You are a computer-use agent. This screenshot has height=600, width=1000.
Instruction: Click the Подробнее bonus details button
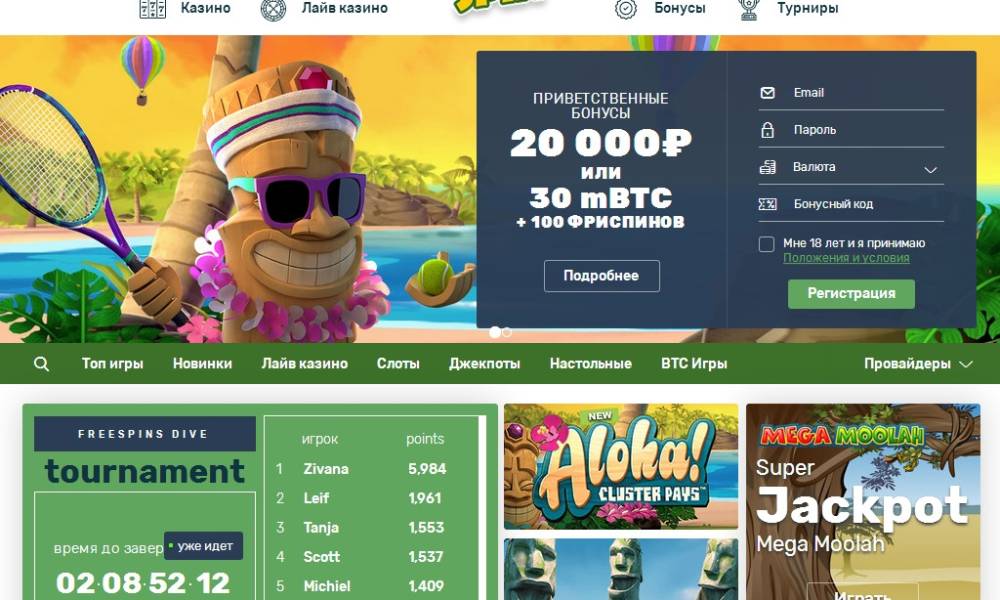point(601,275)
